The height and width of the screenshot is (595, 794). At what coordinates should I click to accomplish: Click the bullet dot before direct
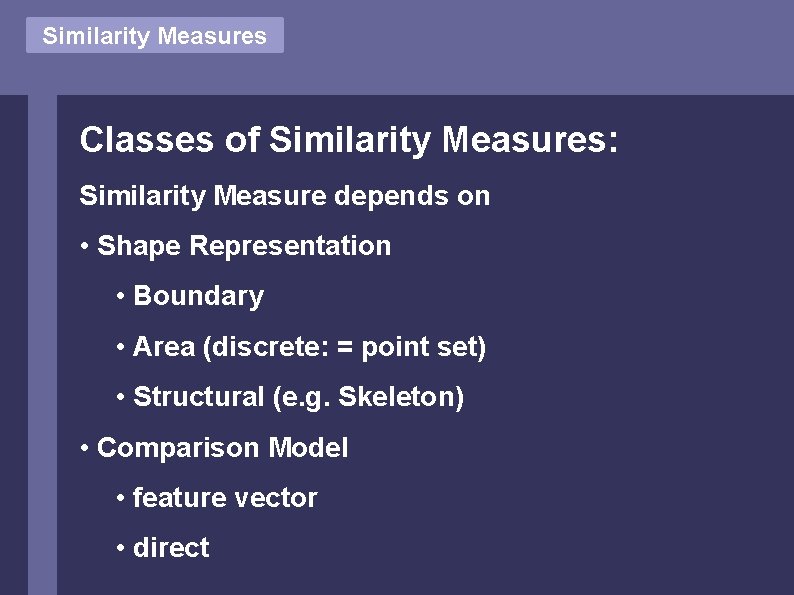click(120, 549)
